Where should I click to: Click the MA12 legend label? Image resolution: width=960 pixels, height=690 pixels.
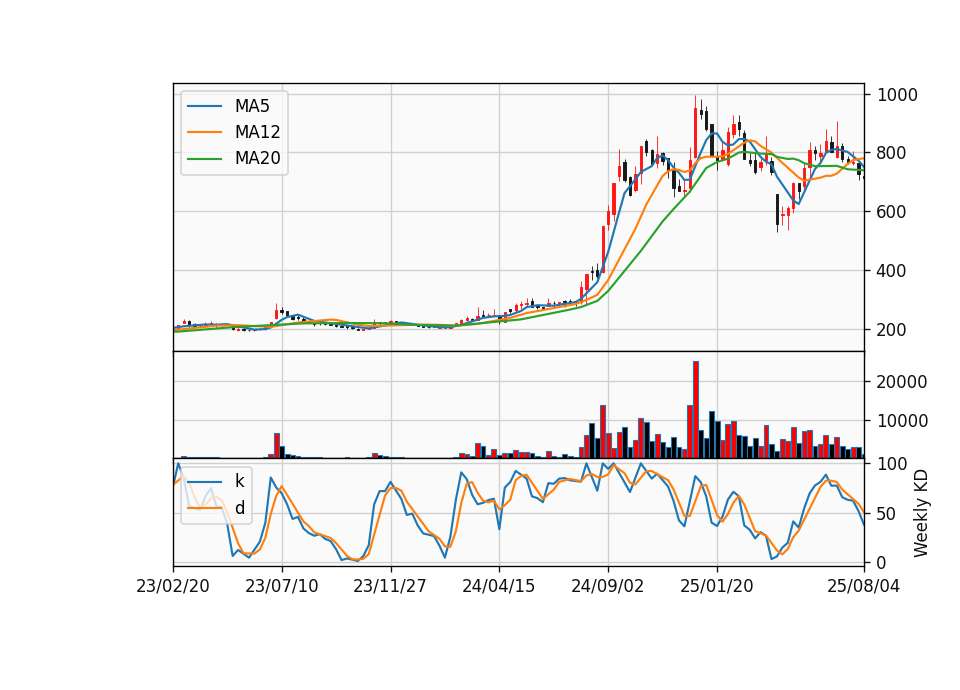(257, 132)
